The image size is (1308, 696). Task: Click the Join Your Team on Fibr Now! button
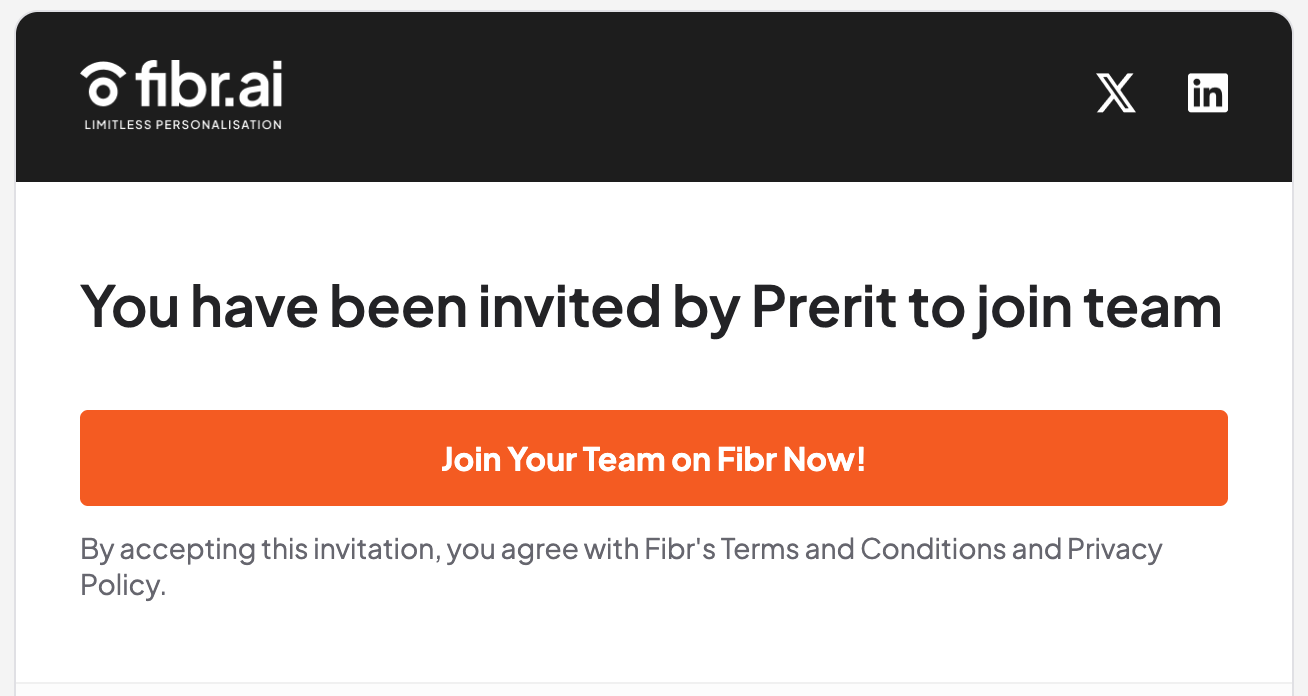pyautogui.click(x=654, y=458)
